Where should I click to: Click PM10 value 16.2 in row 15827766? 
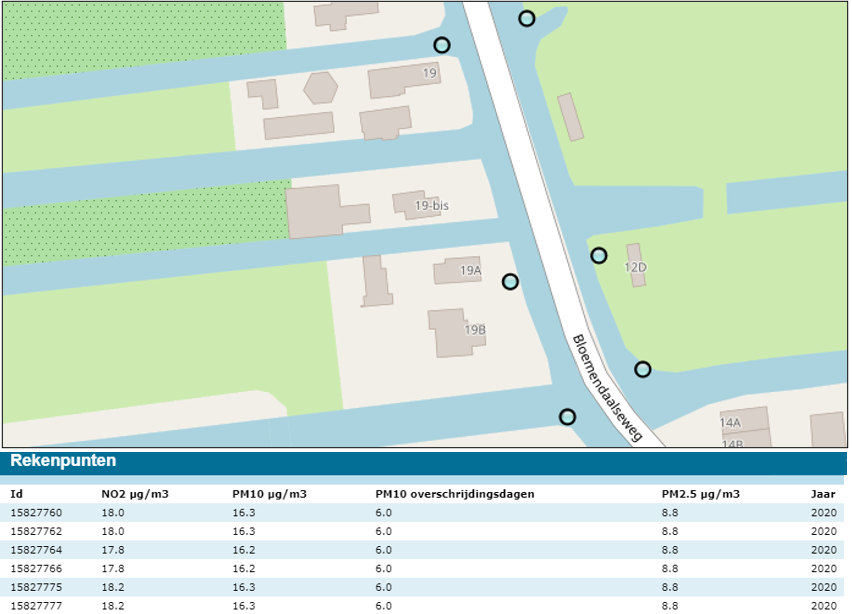pos(243,568)
